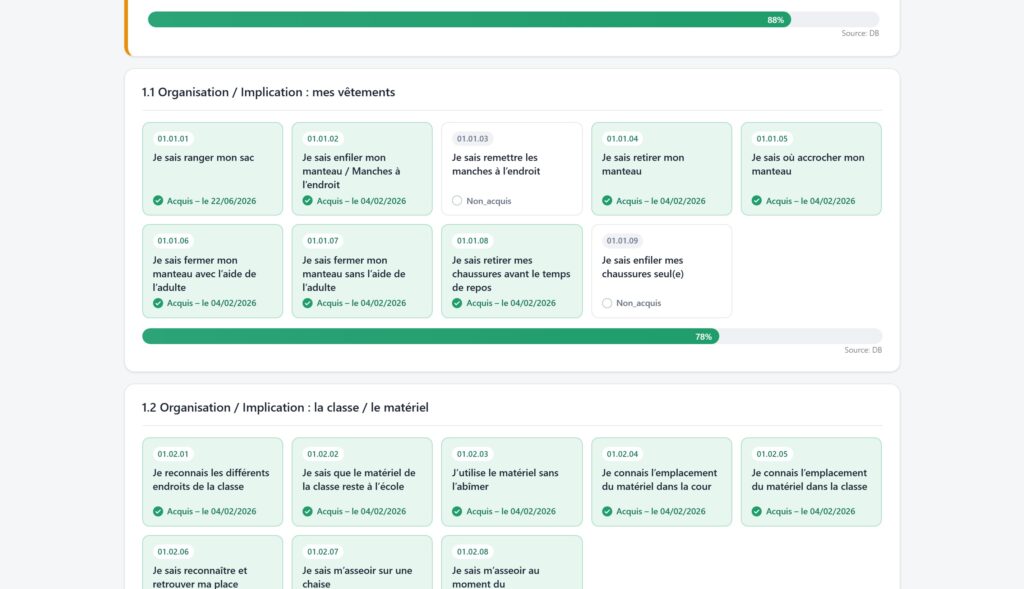1024x589 pixels.
Task: Click 'Source: DB' label under the 78% bar
Action: coord(863,350)
